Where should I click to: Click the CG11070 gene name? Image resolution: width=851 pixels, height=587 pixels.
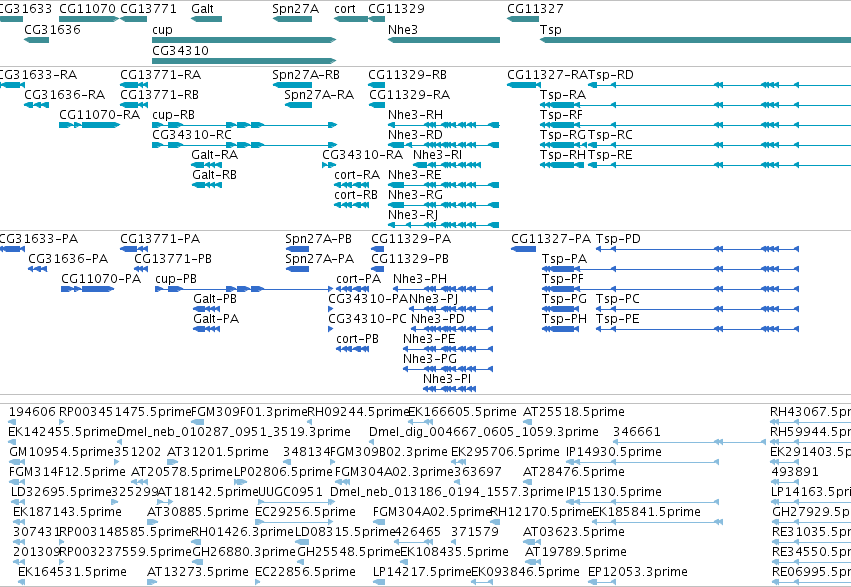tap(87, 9)
